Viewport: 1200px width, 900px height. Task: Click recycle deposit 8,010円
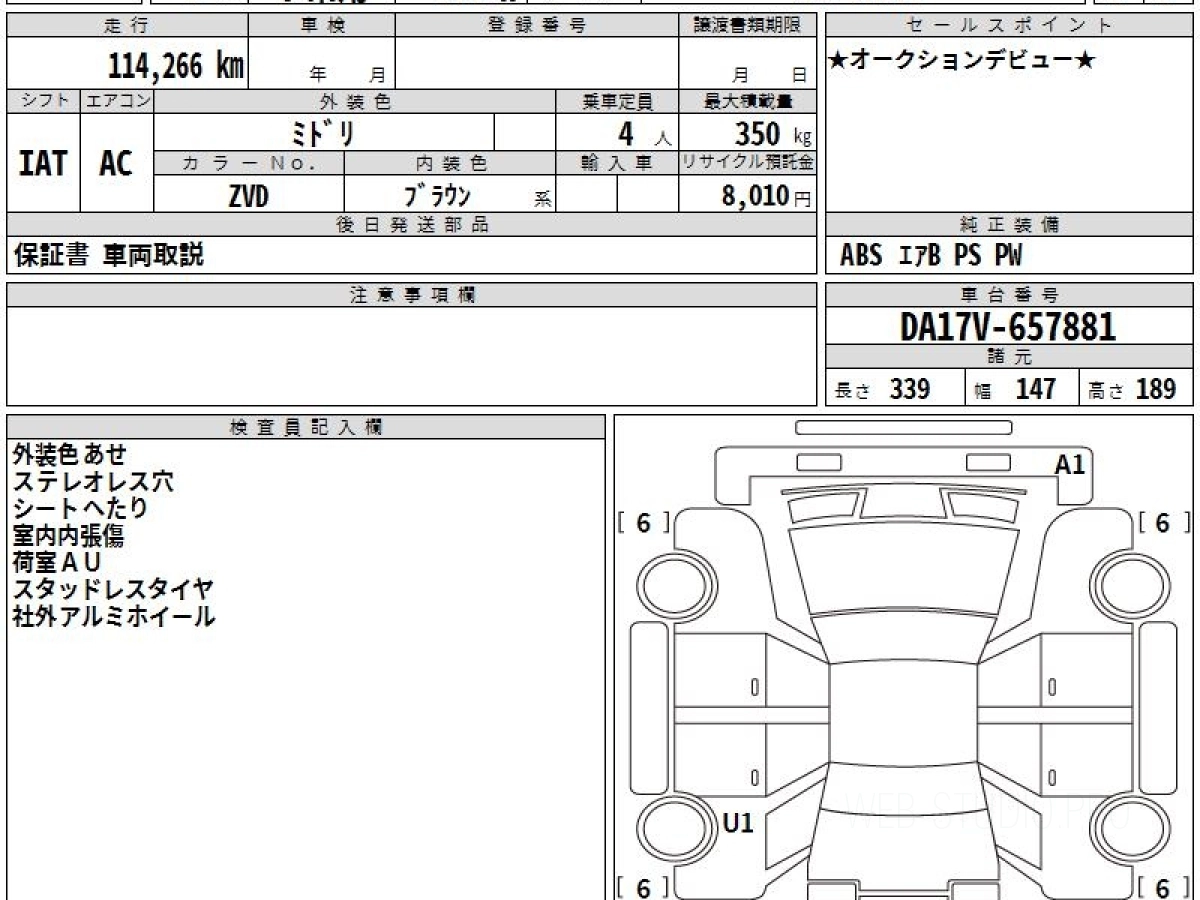[x=766, y=196]
